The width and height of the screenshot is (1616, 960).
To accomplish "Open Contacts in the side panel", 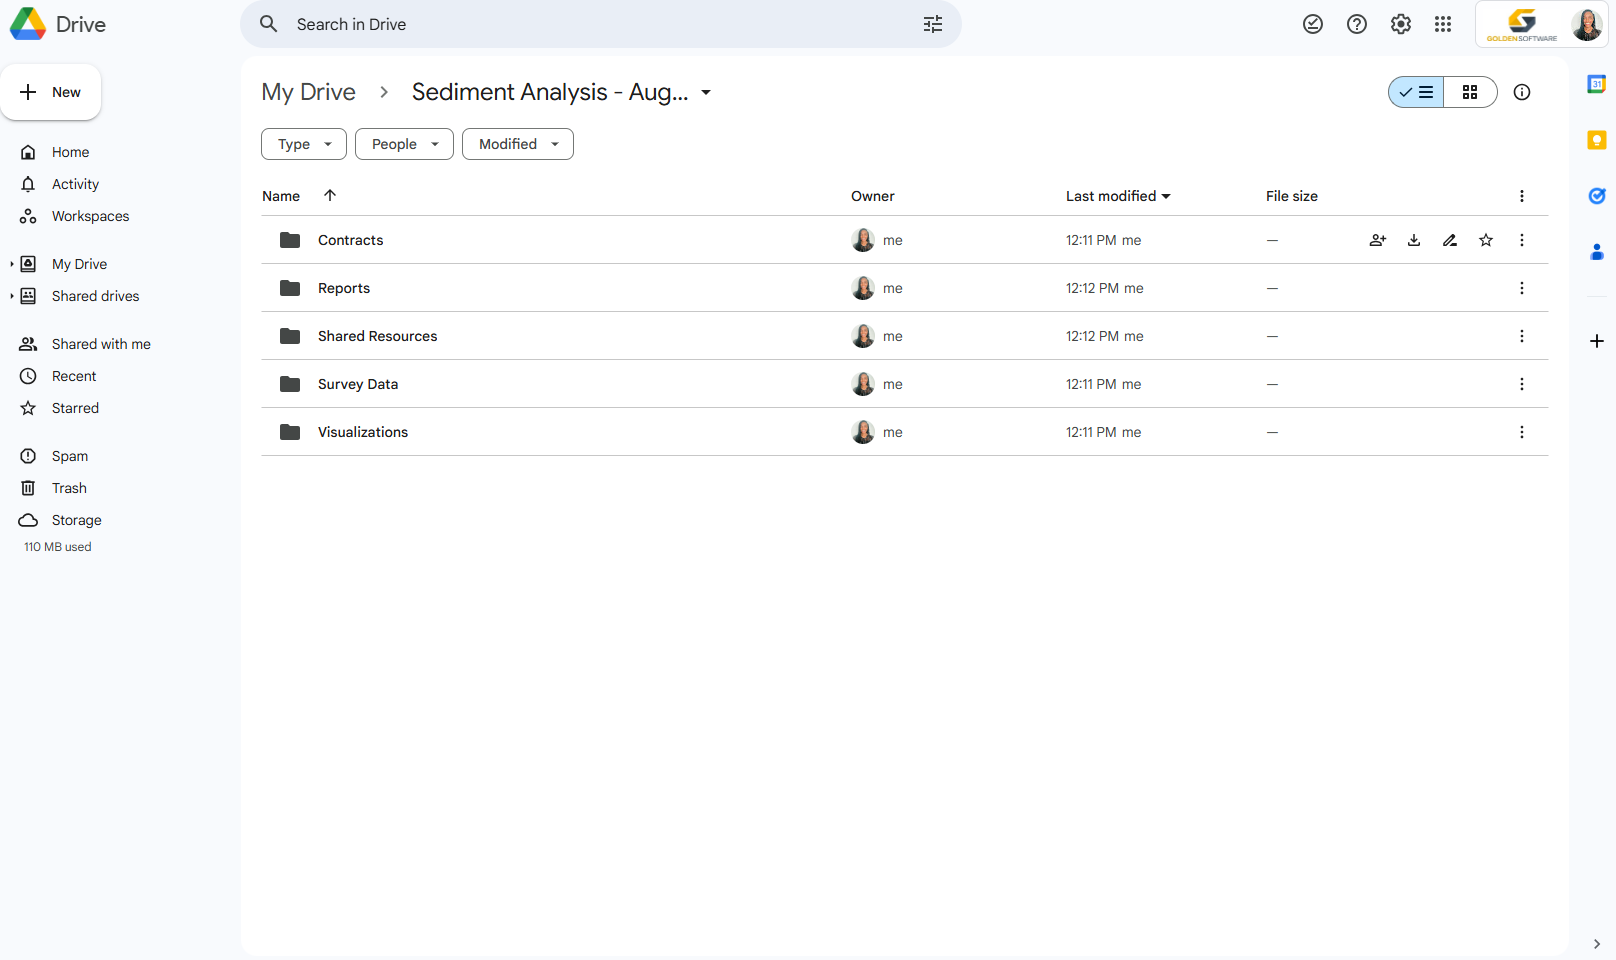I will (1596, 252).
